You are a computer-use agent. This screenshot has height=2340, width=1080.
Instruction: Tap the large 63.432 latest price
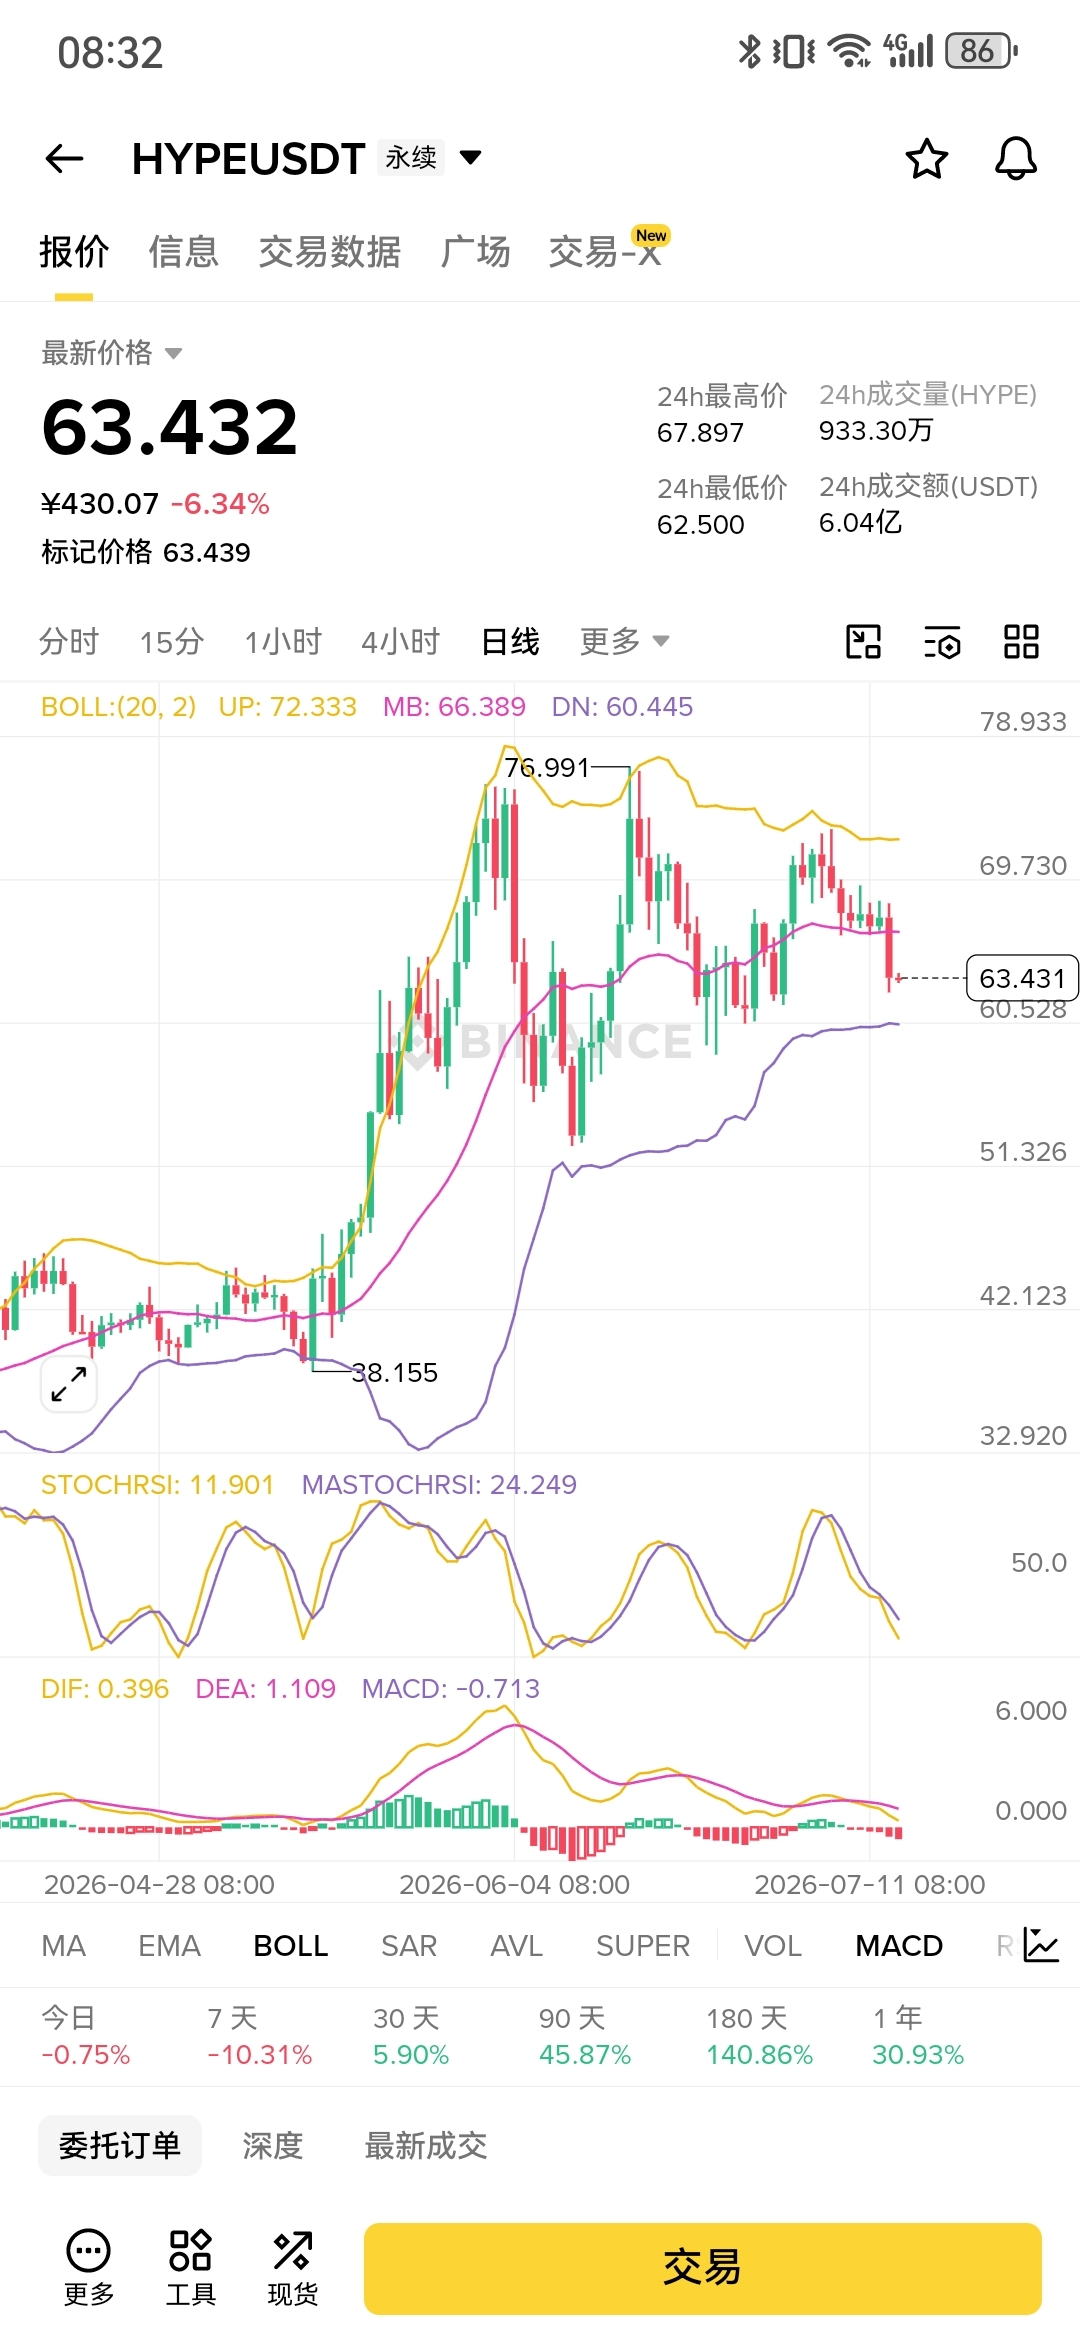pyautogui.click(x=170, y=427)
